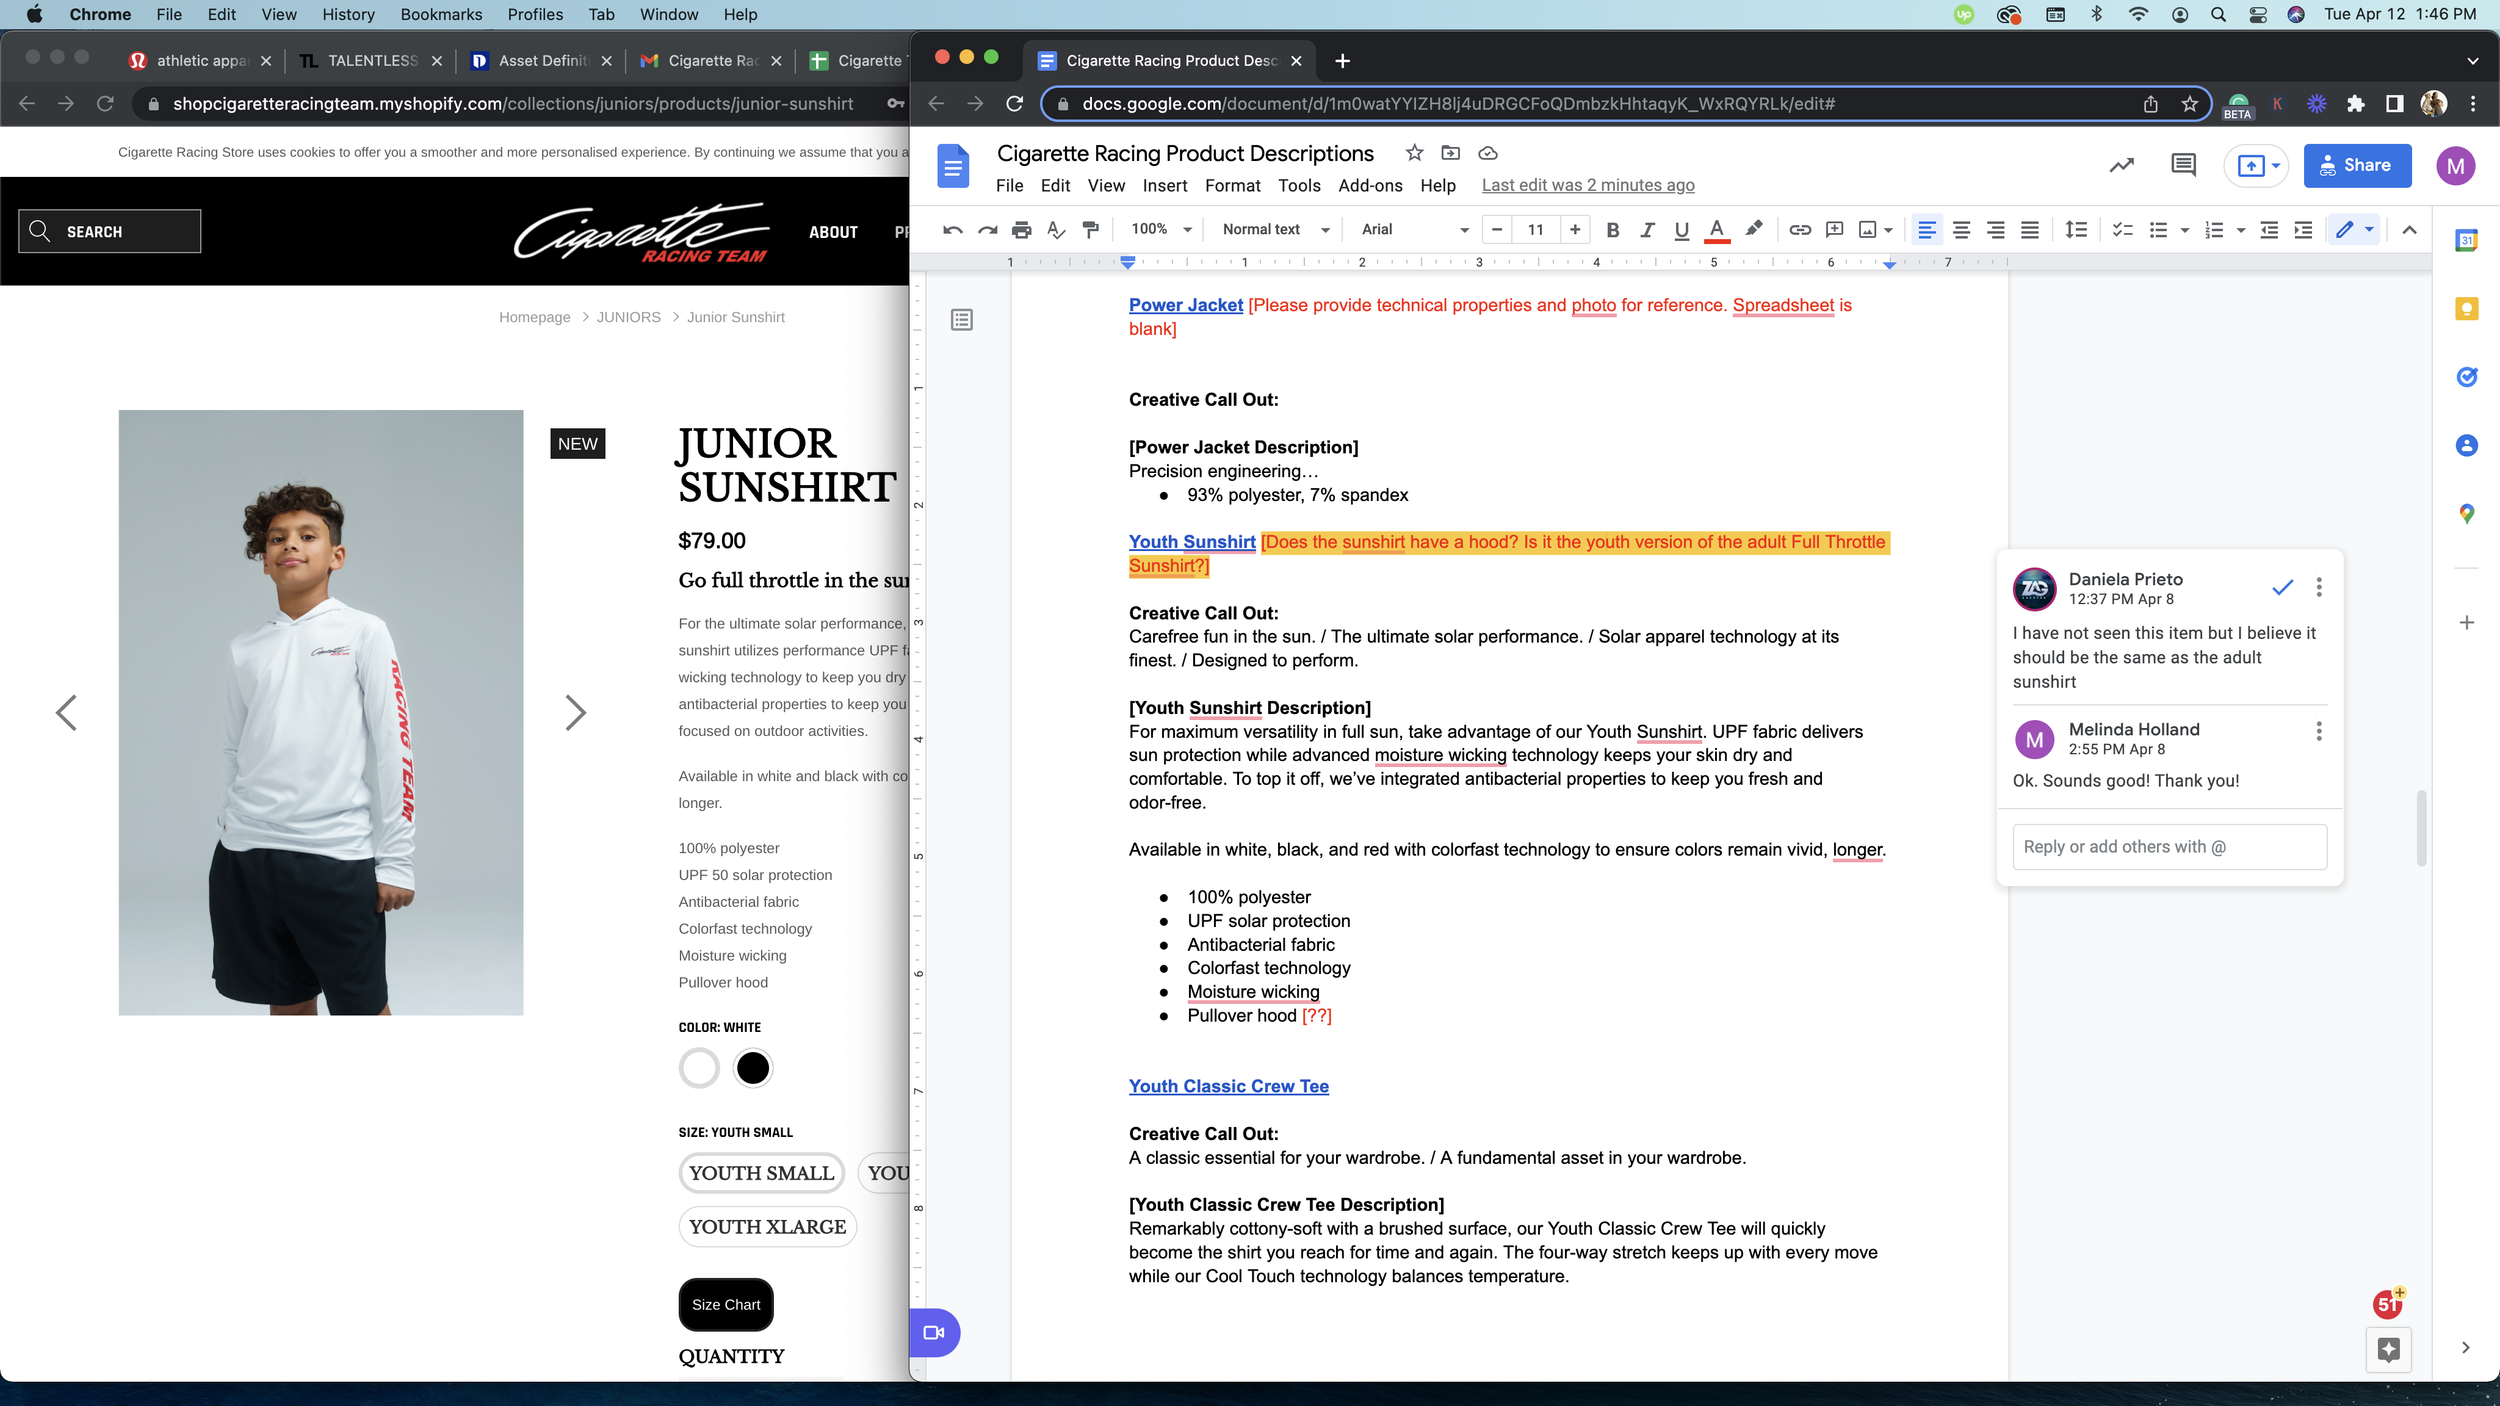Collapse the Docs menus with caret
Image resolution: width=2500 pixels, height=1406 pixels.
click(2409, 230)
